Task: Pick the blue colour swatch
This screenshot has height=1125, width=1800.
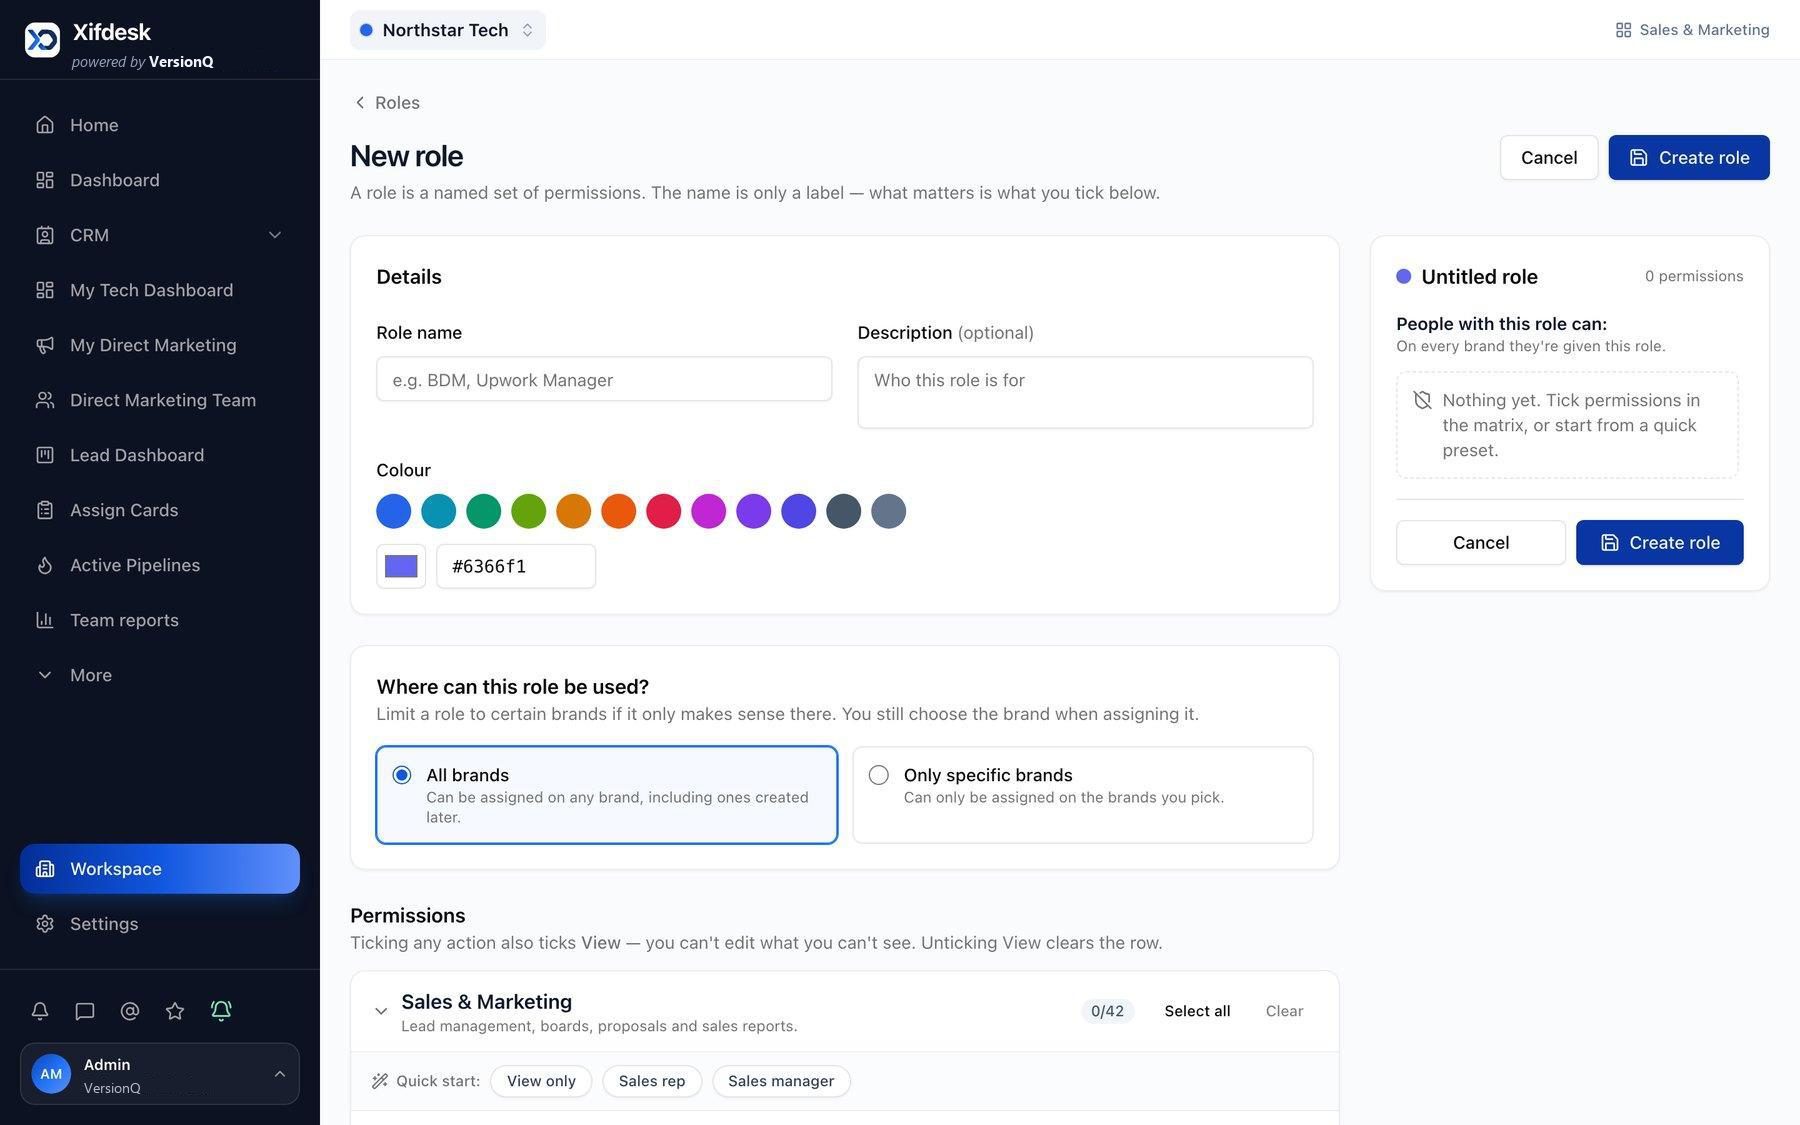Action: tap(394, 511)
